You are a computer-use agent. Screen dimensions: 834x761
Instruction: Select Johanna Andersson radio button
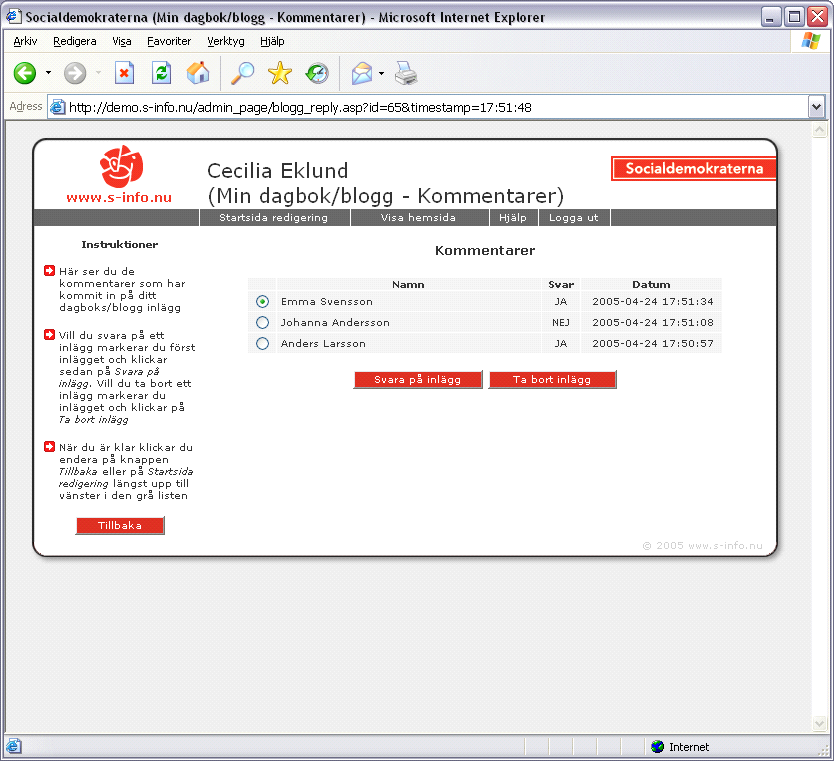(262, 322)
